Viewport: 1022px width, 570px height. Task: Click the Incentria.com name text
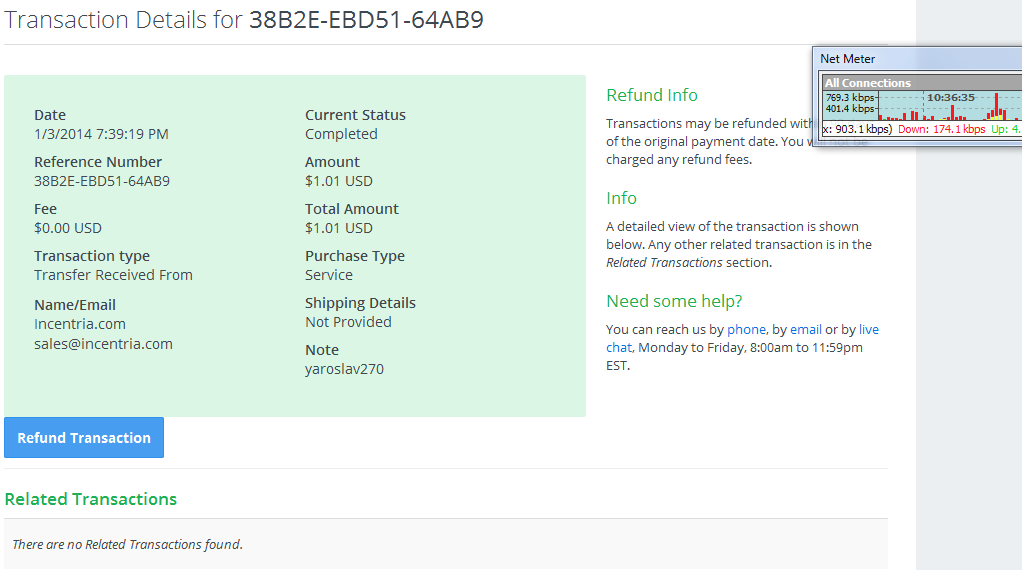[80, 324]
